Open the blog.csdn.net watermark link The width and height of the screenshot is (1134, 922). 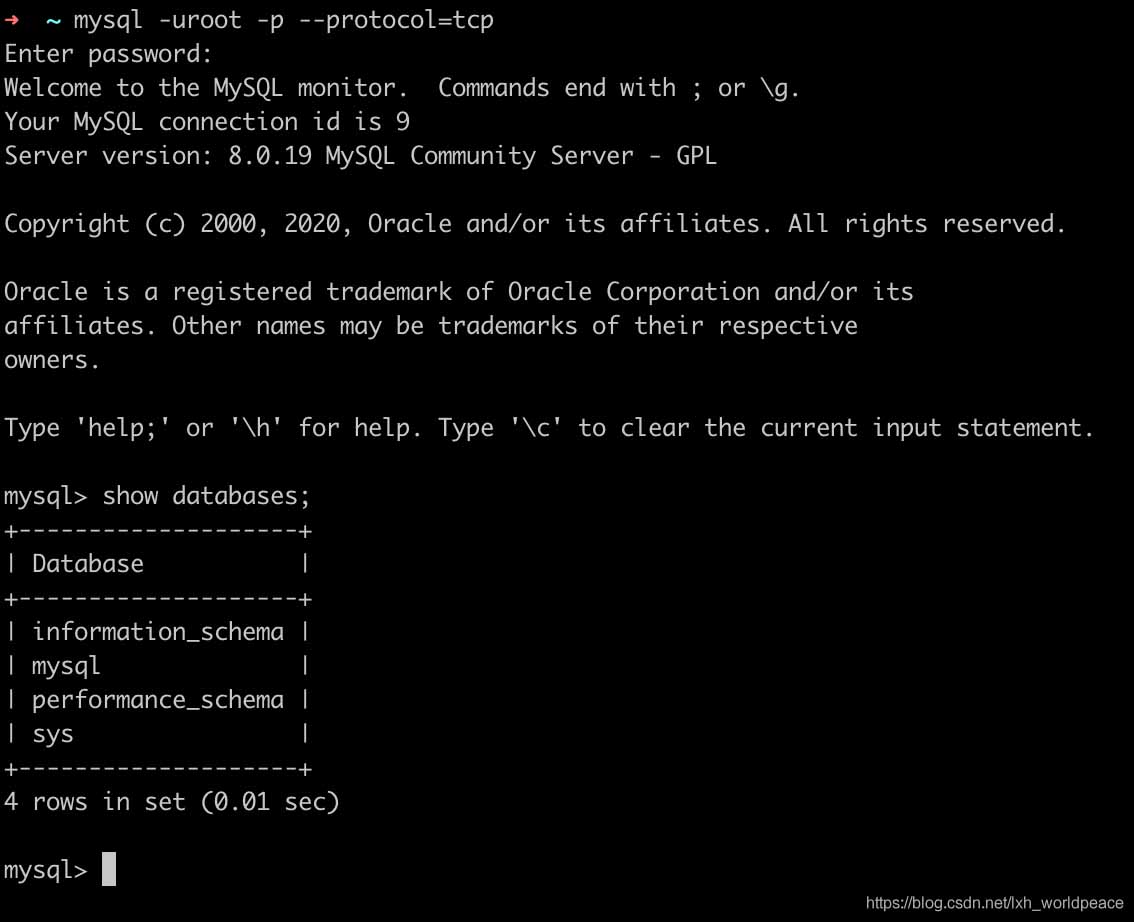pos(994,903)
